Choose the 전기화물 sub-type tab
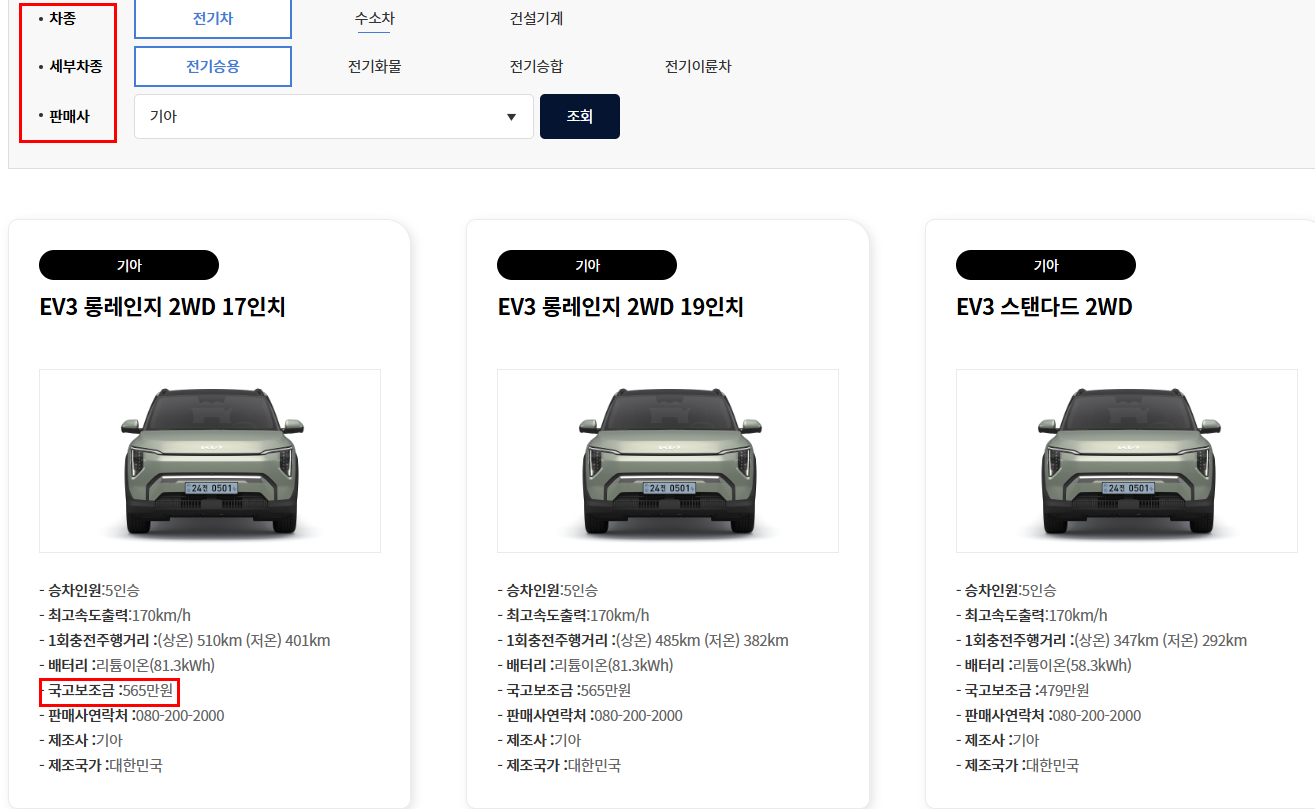1315x809 pixels. click(x=374, y=67)
